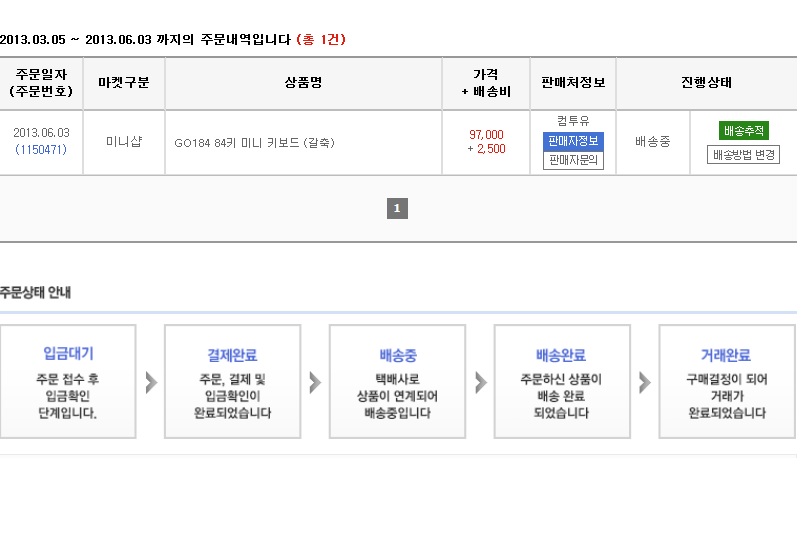Select product name GO184 84키 미니 키보드 (갈축)
The image size is (808, 551).
pos(255,143)
